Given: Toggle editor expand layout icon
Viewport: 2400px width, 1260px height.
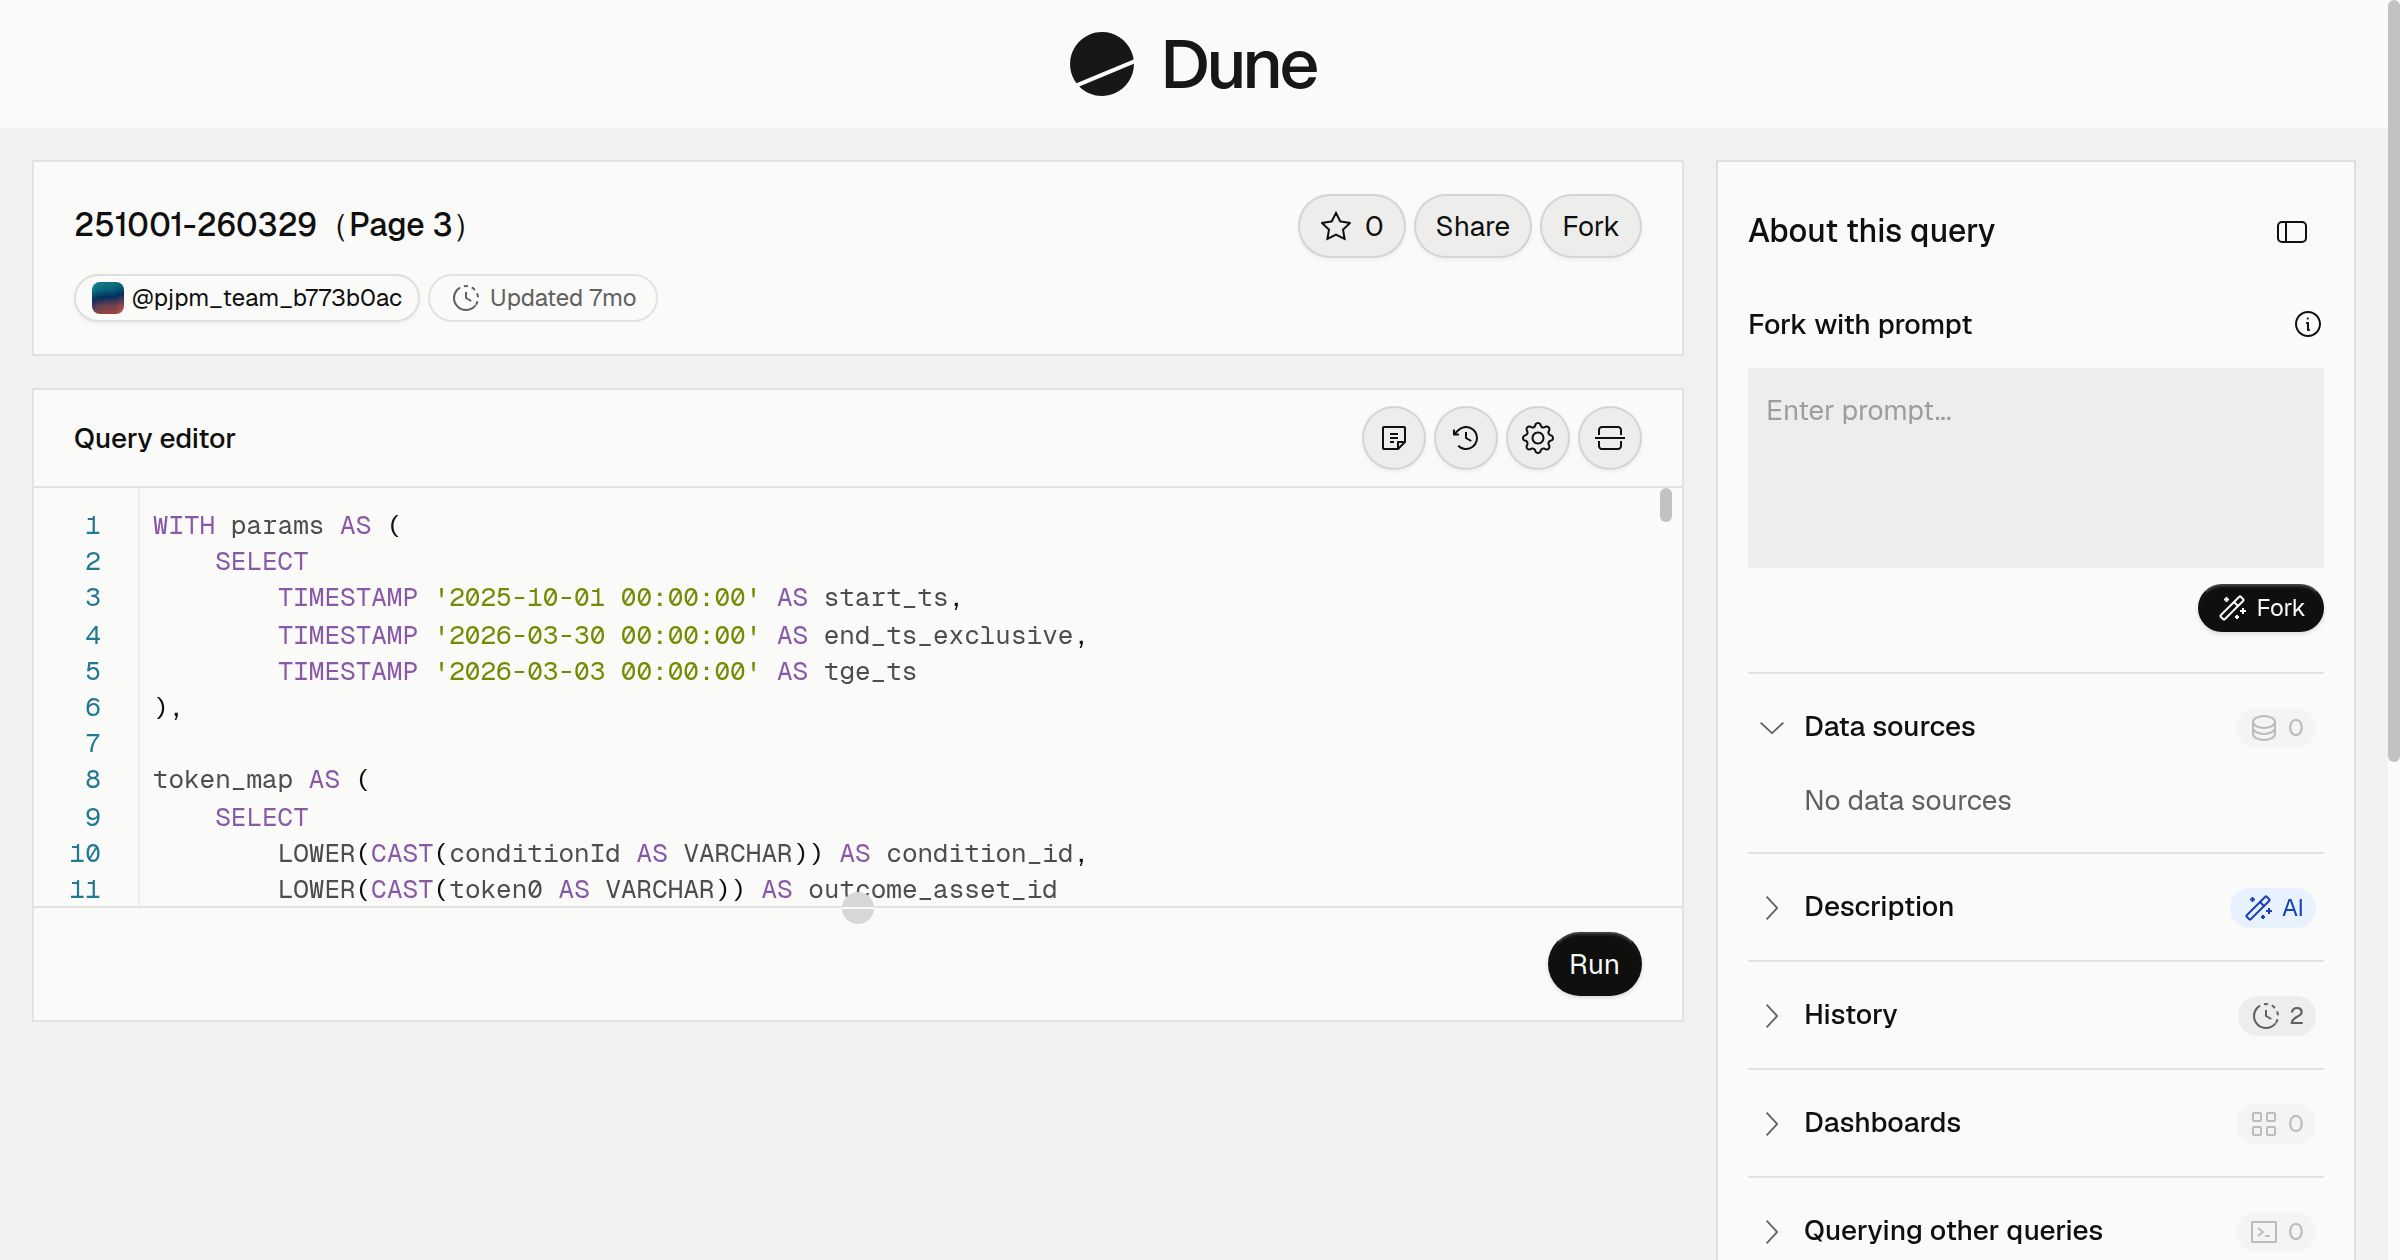Looking at the screenshot, I should point(1610,438).
